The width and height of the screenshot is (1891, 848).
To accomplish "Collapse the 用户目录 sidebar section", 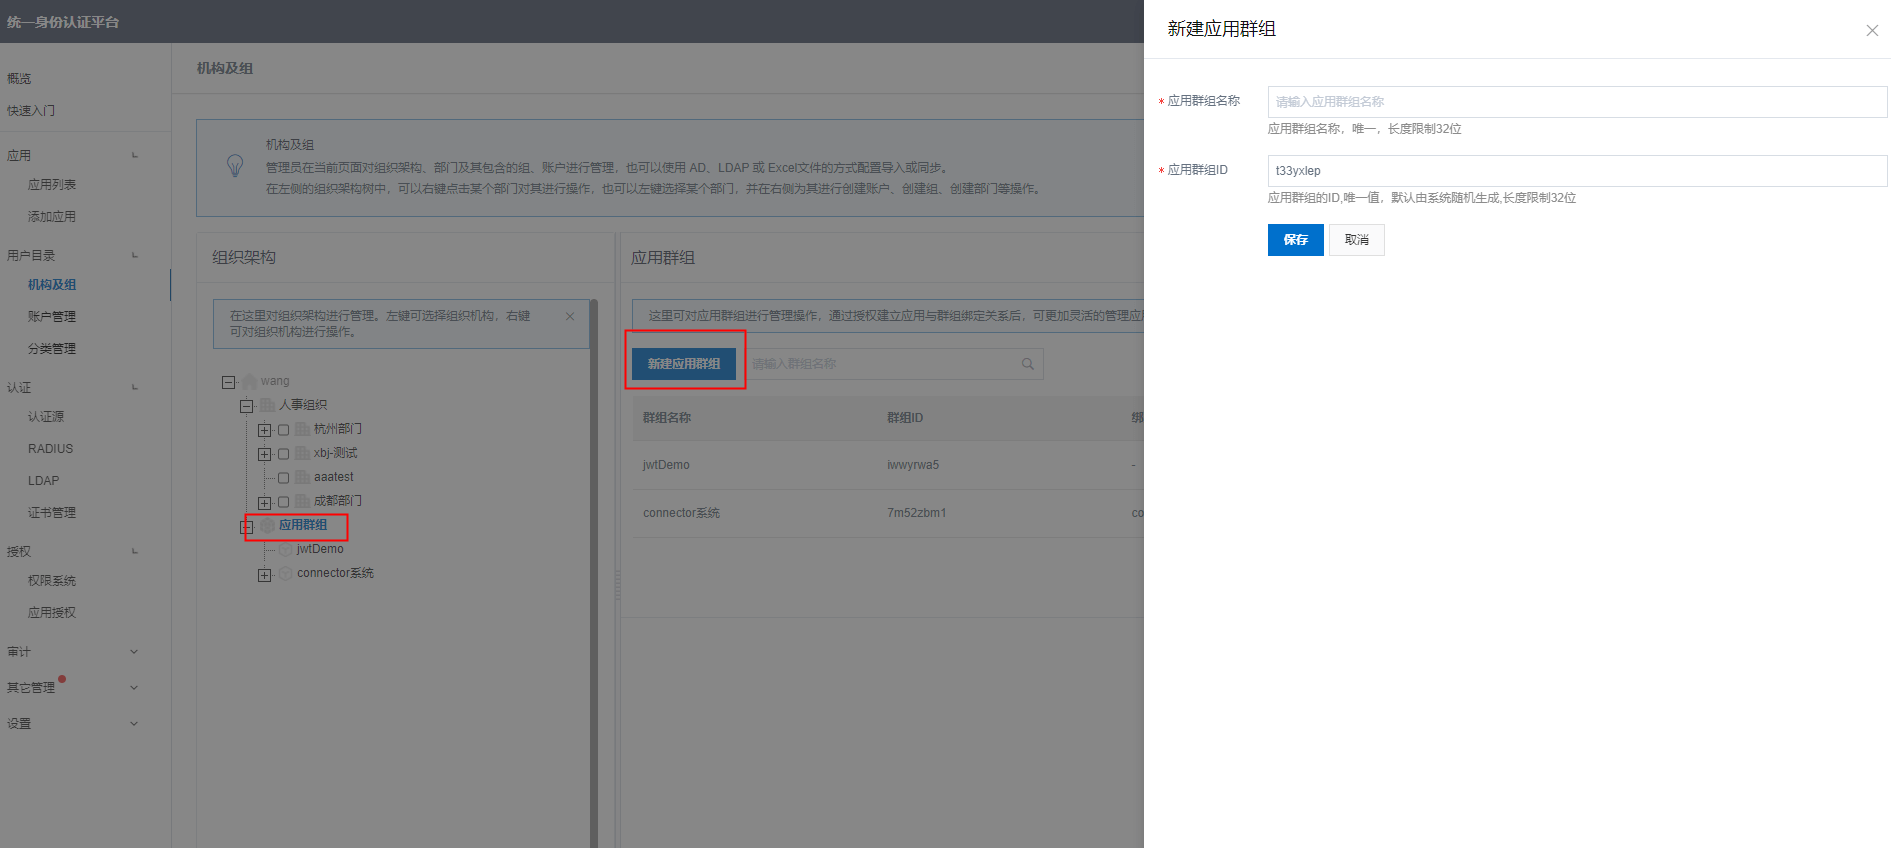I will tap(135, 256).
